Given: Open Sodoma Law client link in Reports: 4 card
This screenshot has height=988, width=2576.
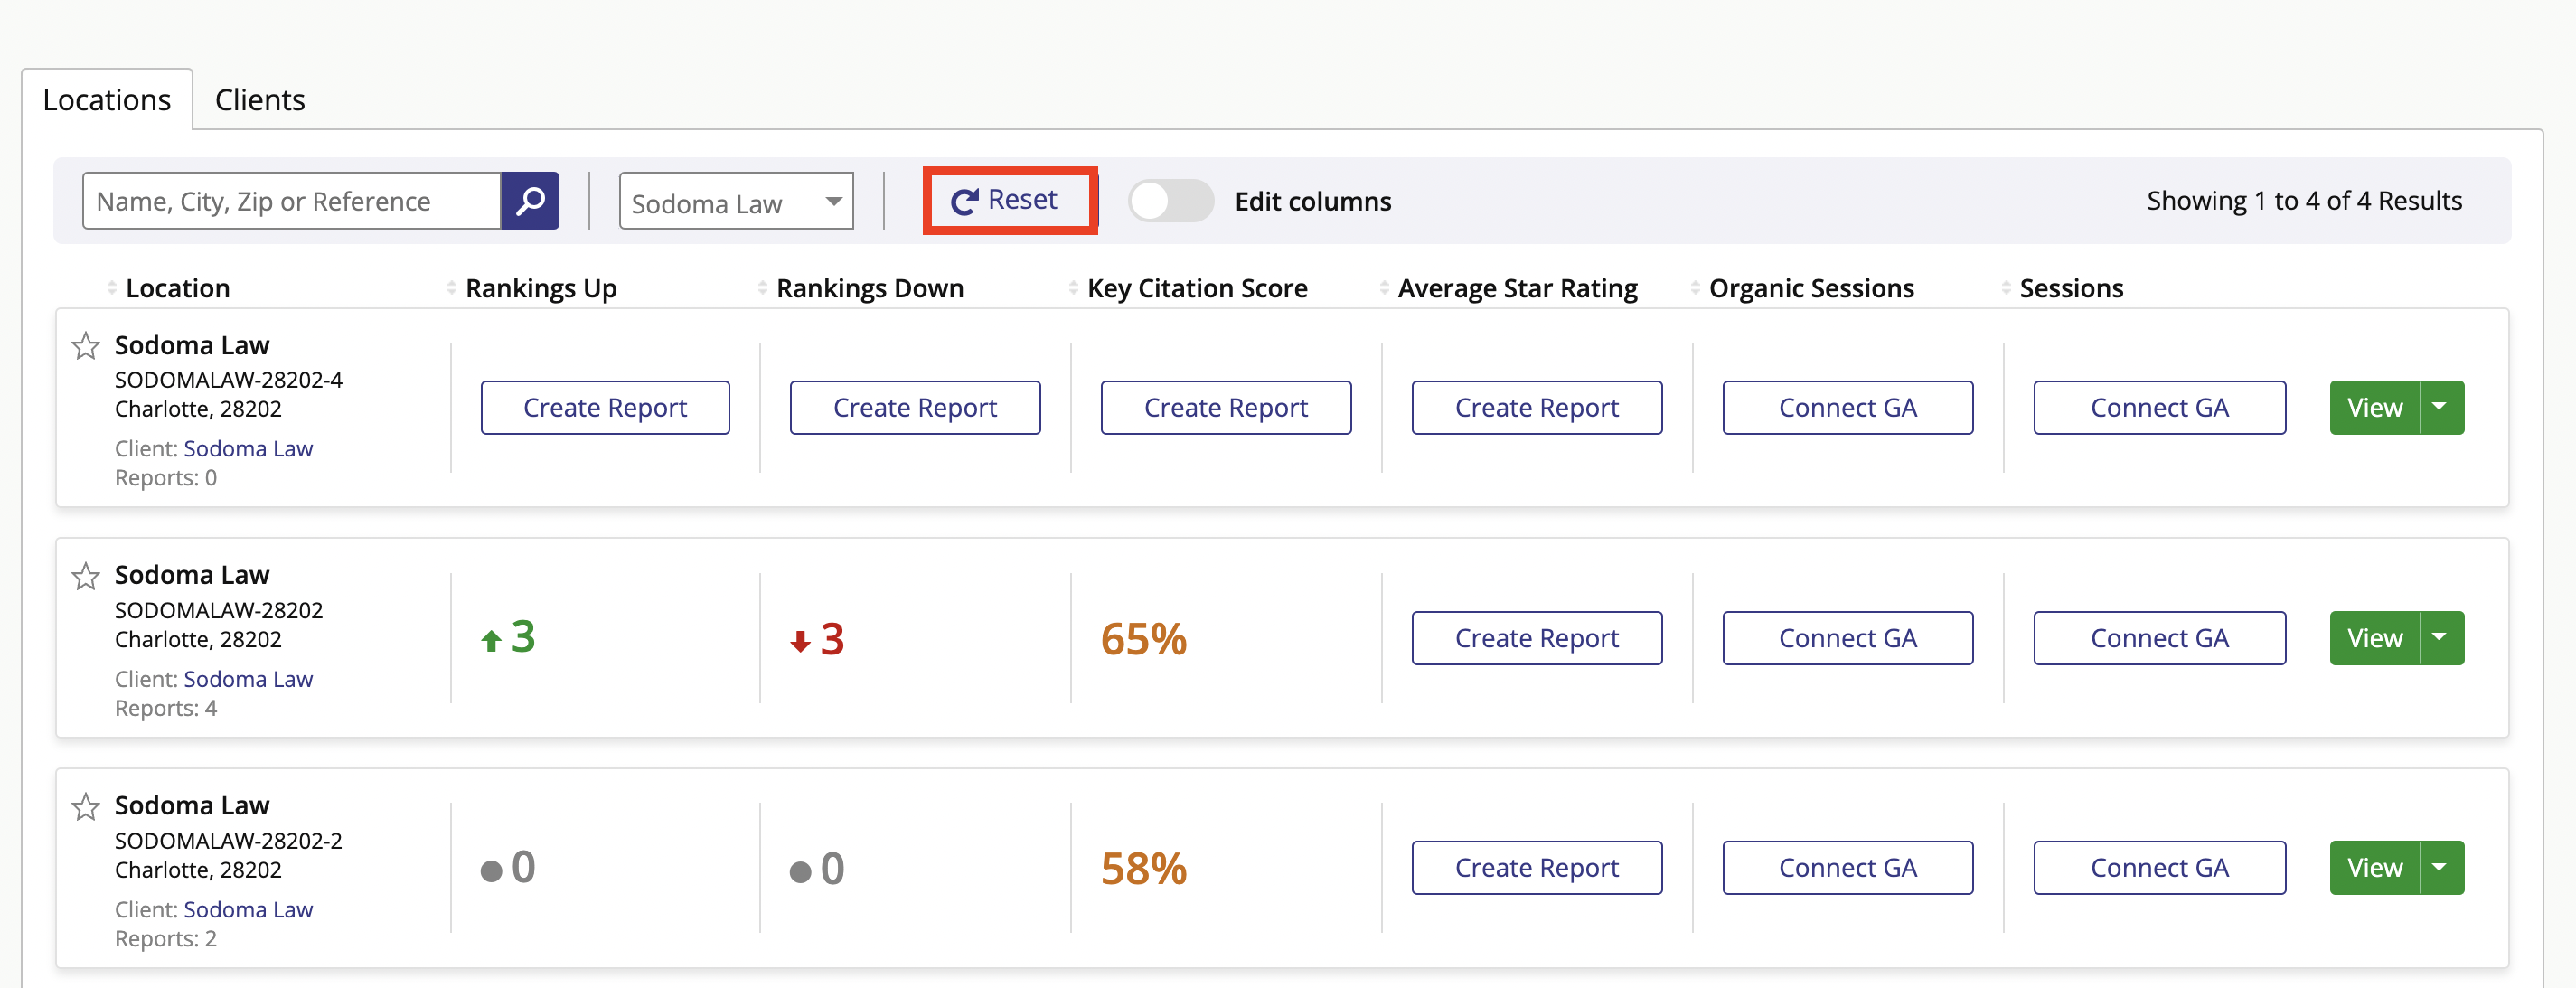Looking at the screenshot, I should tap(248, 679).
